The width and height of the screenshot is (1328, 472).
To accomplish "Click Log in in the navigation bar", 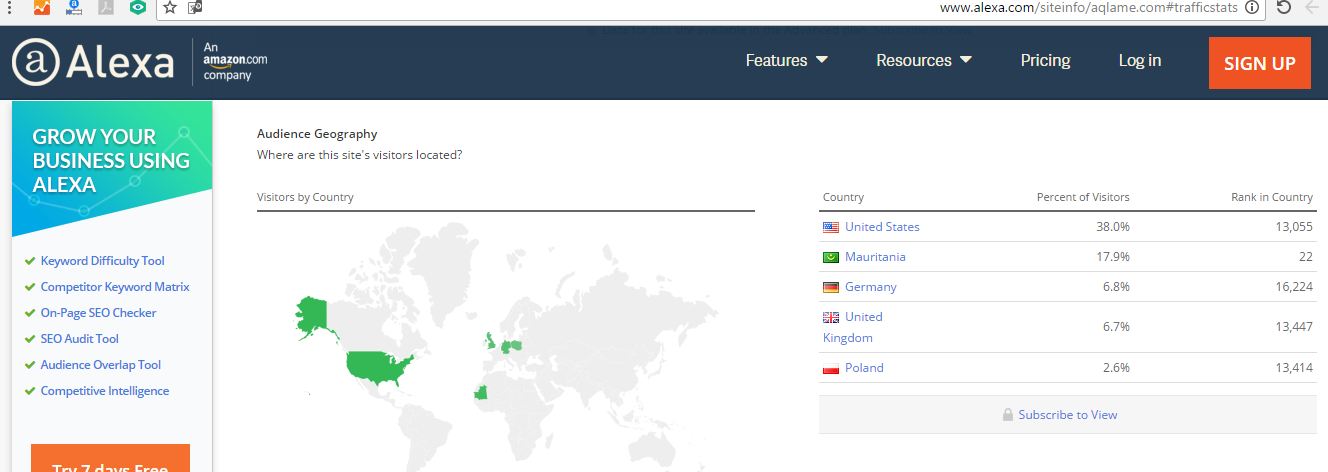I will [x=1140, y=61].
